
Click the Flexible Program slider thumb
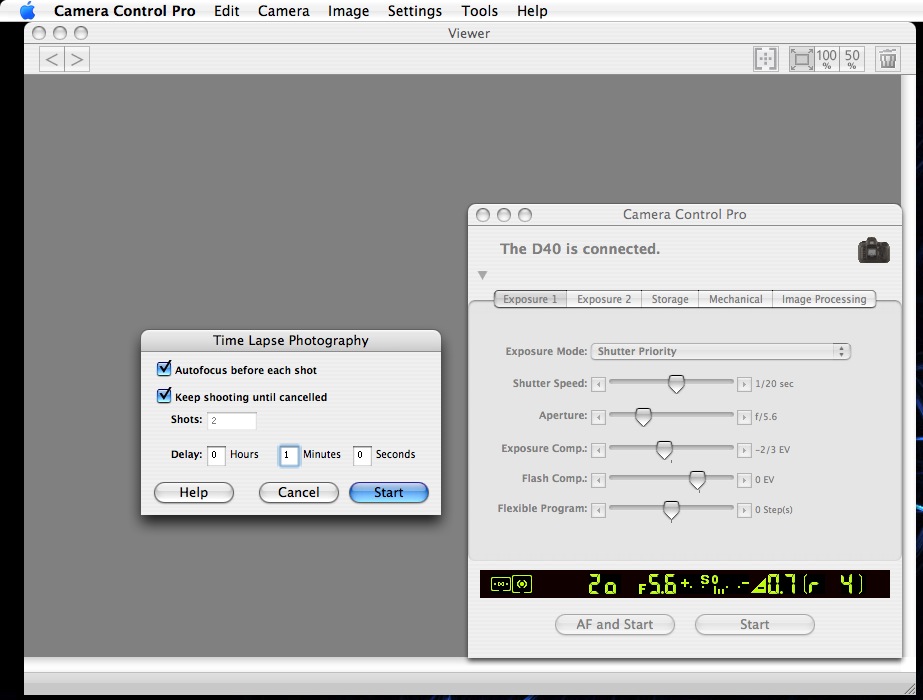click(671, 510)
